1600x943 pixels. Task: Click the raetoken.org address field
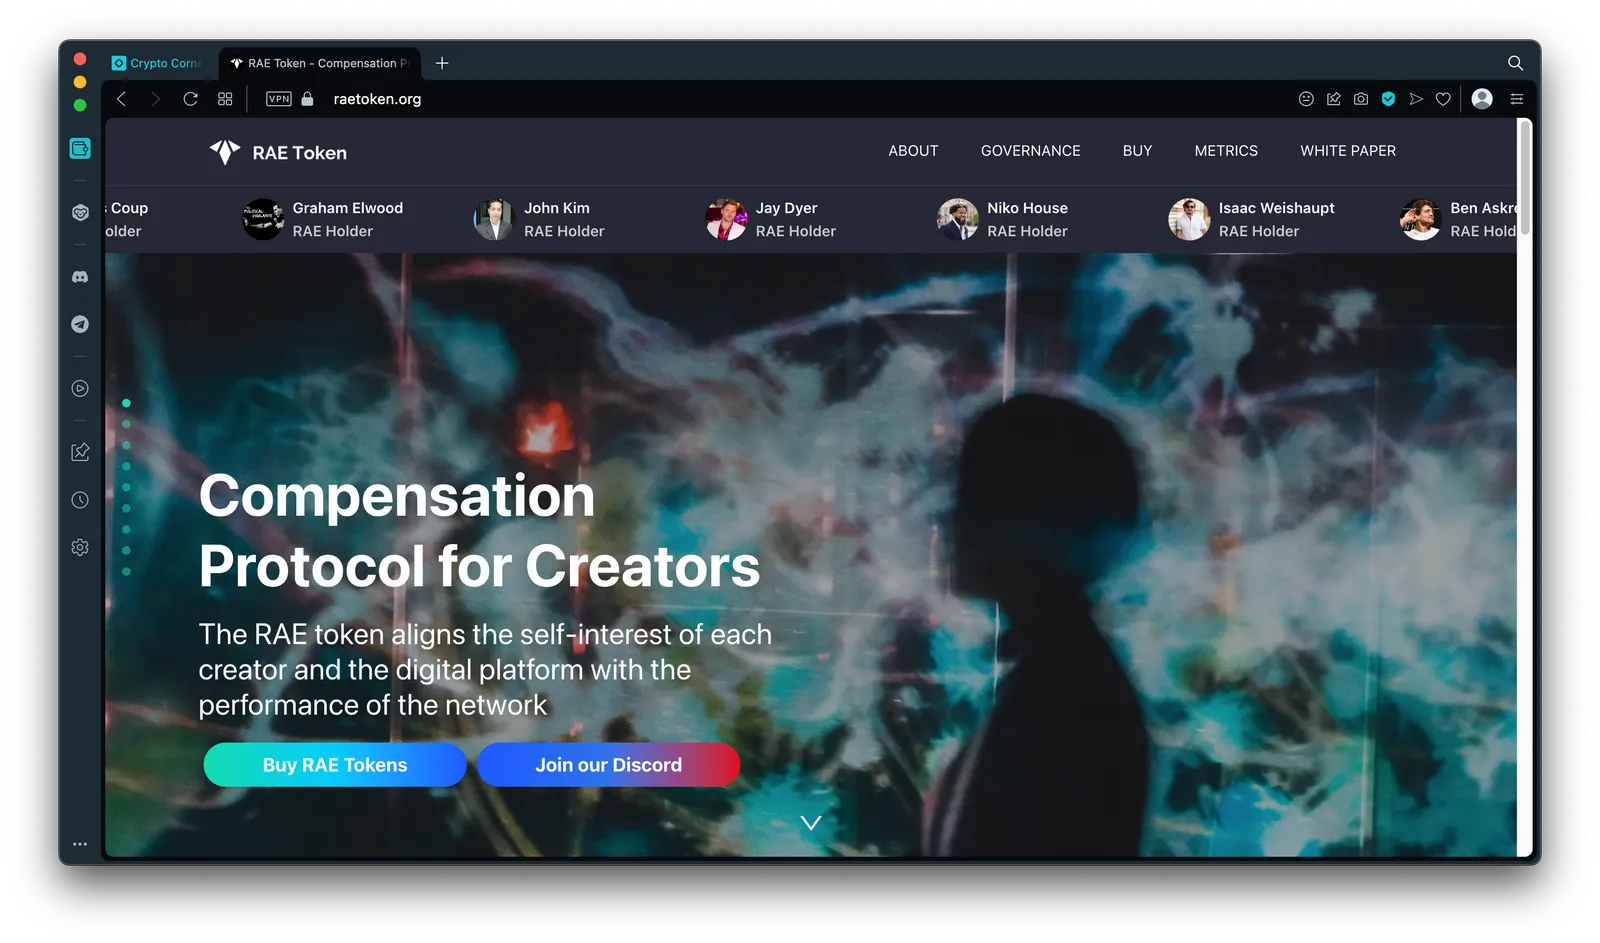click(377, 99)
